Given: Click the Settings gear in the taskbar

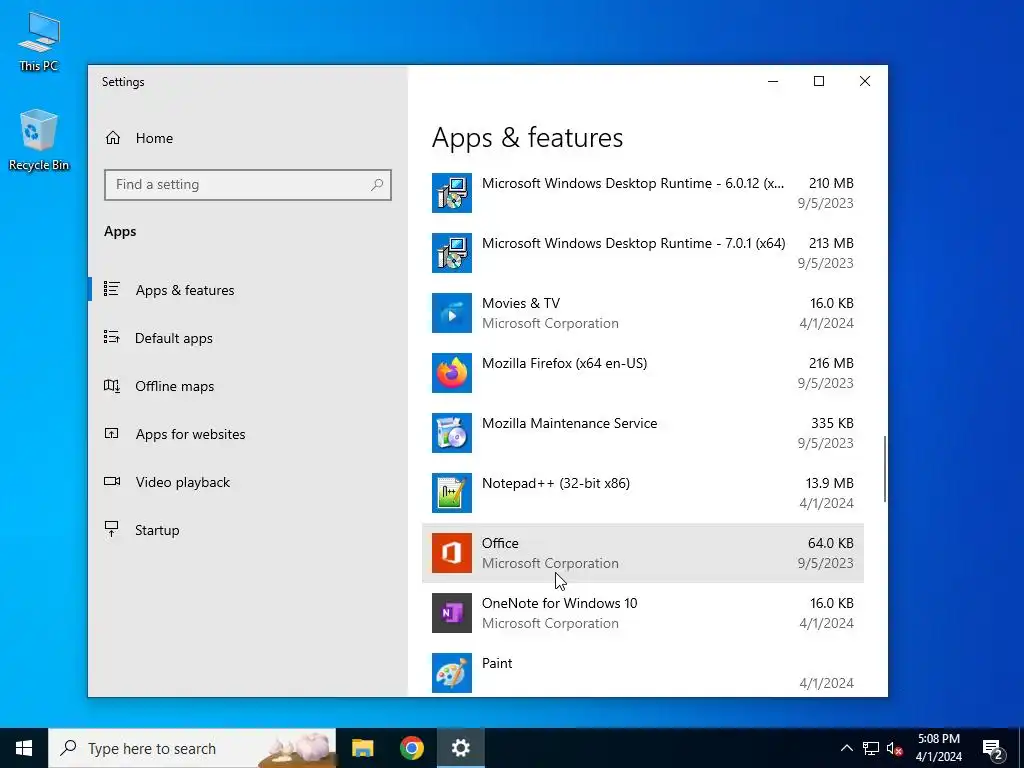Looking at the screenshot, I should tap(460, 748).
